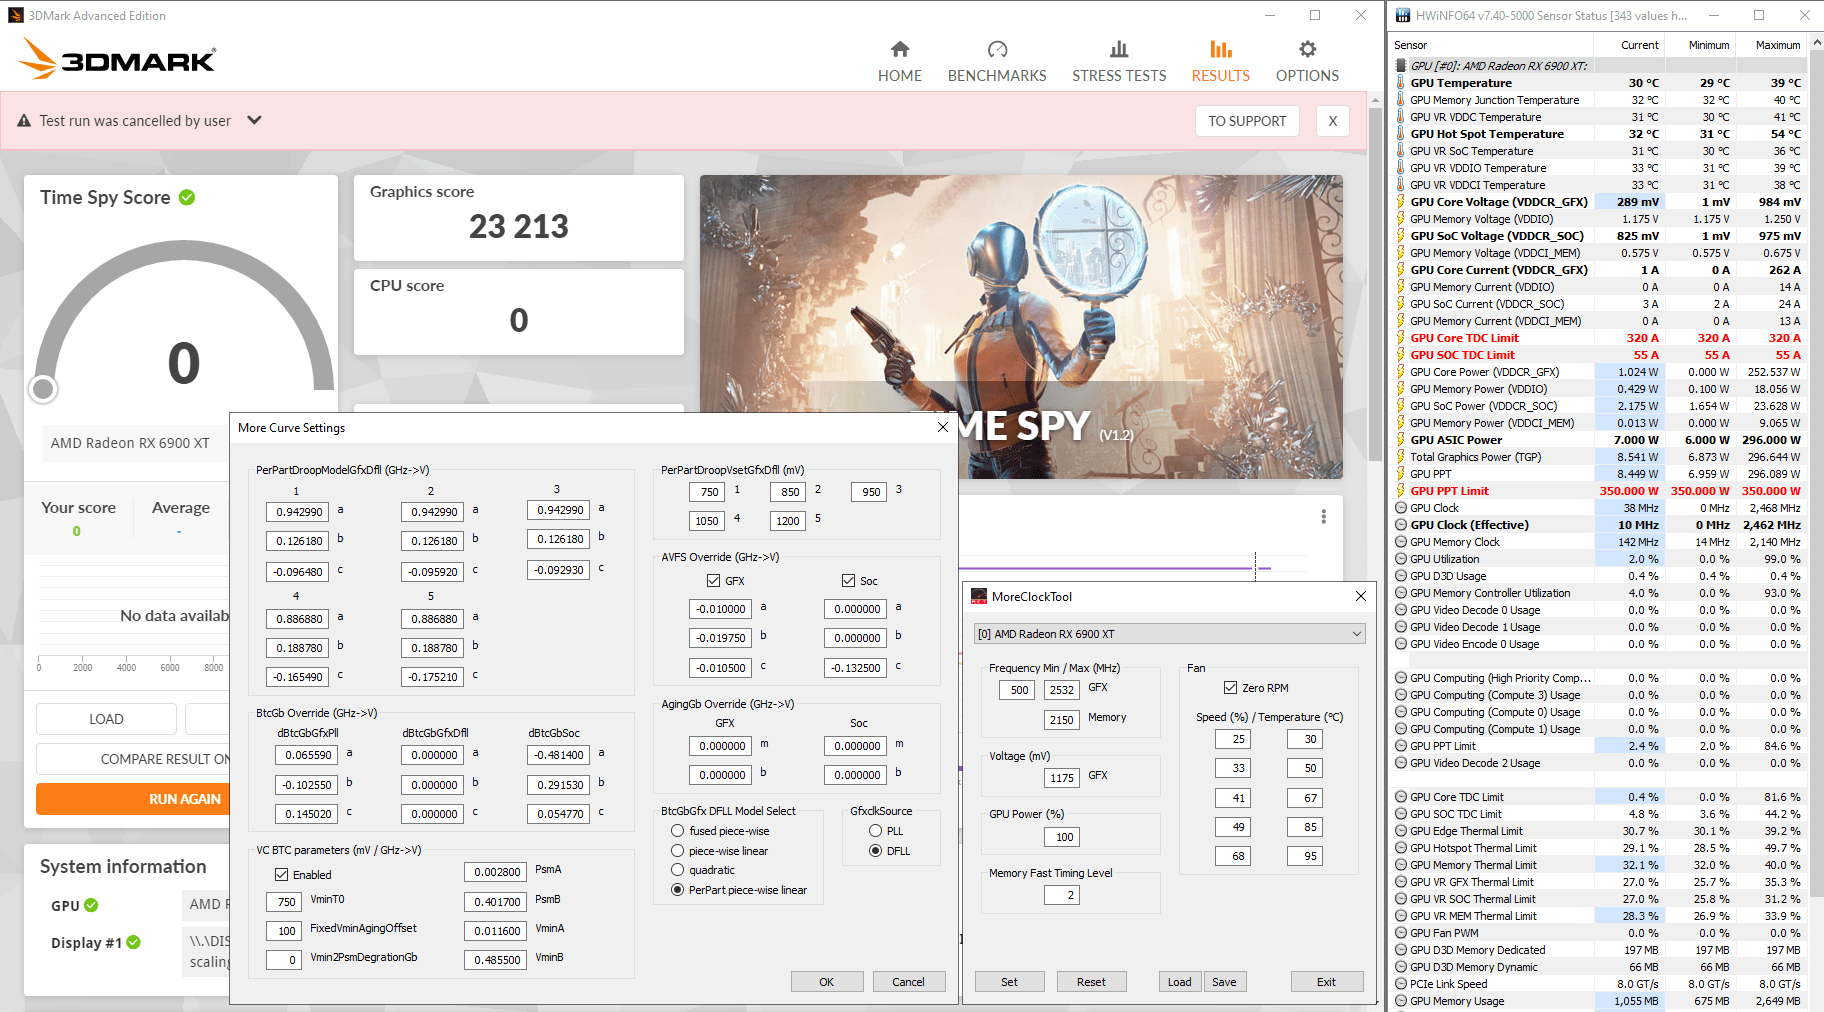This screenshot has width=1824, height=1012.
Task: Click the warning triangle in the alert banner
Action: pos(24,121)
